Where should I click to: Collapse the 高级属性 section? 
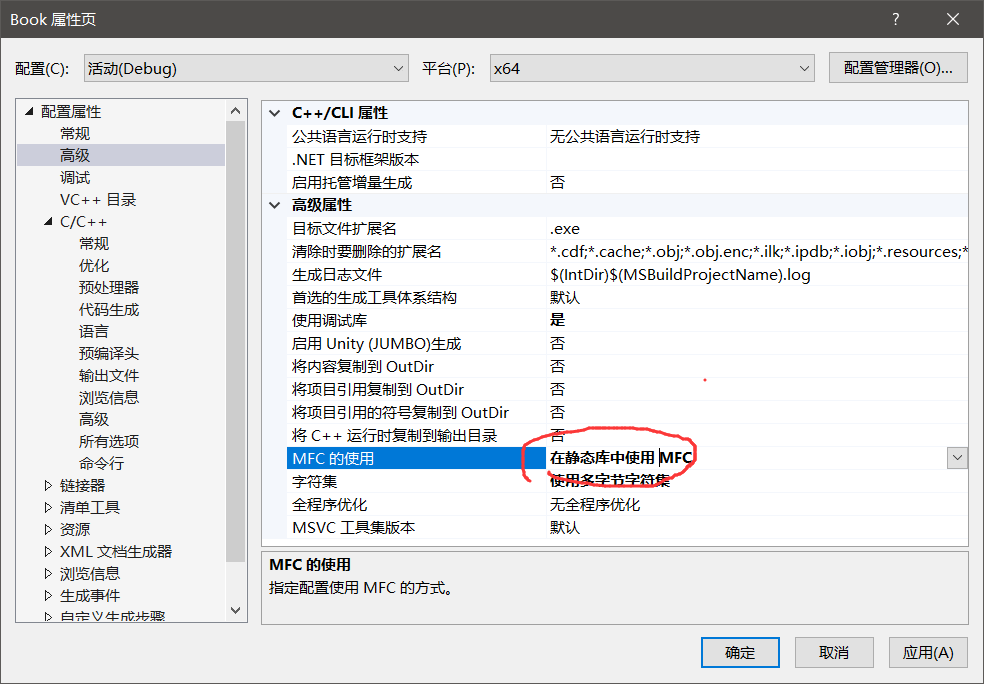274,204
